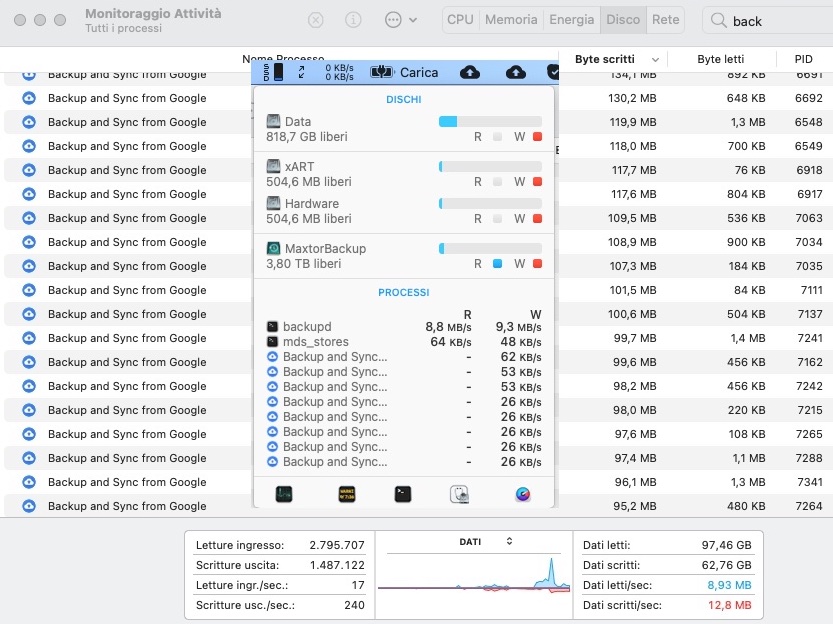Click the stop process X toolbar button
The image size is (833, 624).
pos(316,20)
